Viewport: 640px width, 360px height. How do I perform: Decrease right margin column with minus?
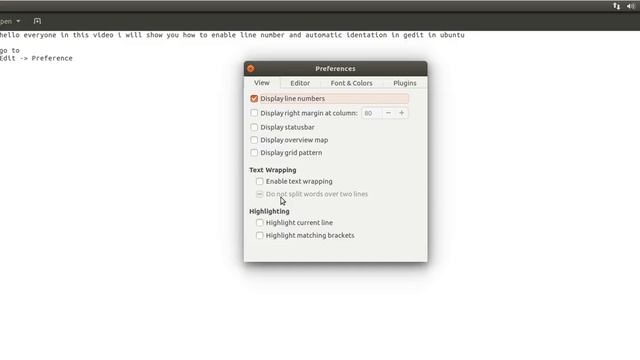(388, 113)
